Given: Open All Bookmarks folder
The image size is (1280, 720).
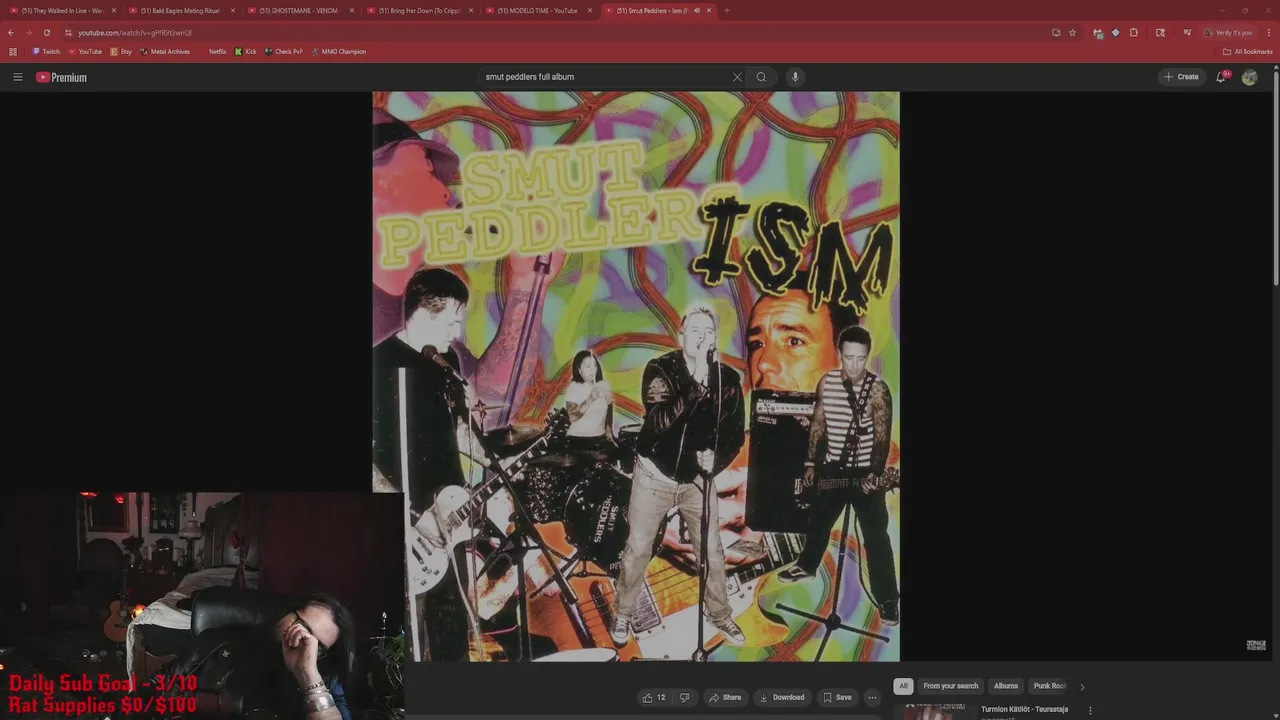Looking at the screenshot, I should [1248, 51].
